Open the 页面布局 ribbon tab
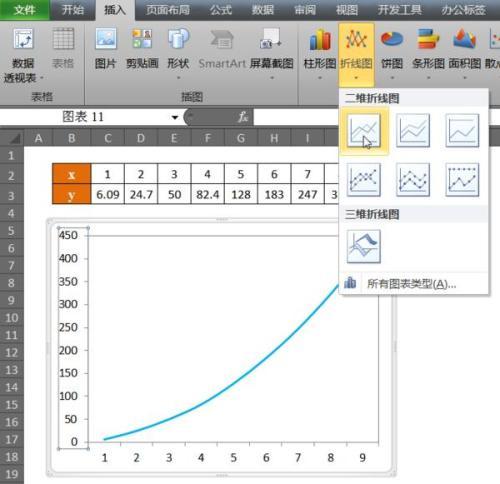This screenshot has height=484, width=500. (168, 10)
